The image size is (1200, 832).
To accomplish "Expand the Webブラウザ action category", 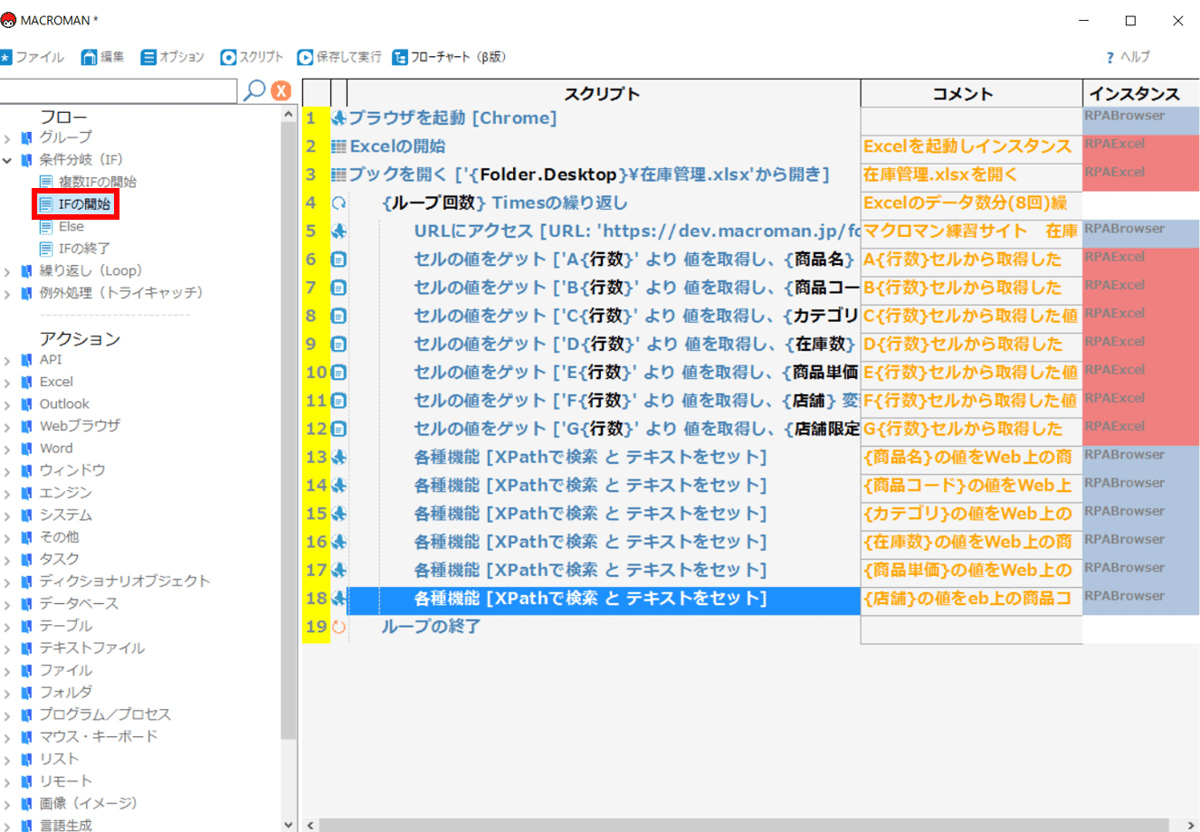I will click(8, 426).
